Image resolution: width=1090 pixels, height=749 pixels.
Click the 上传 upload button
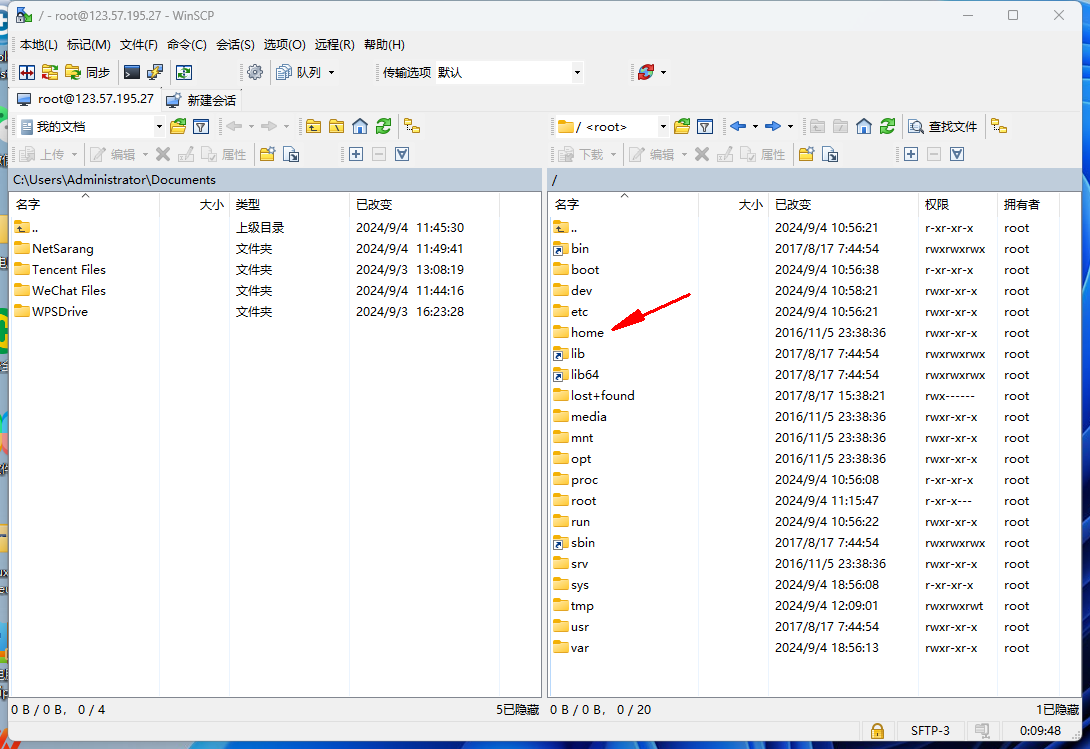(x=42, y=154)
